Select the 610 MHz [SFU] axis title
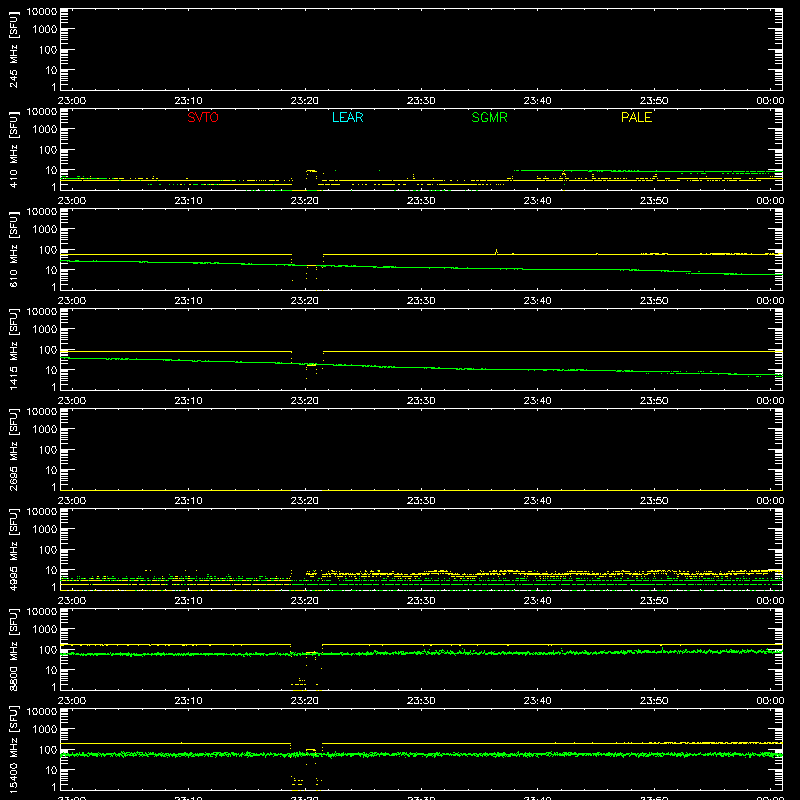The width and height of the screenshot is (800, 800). click(14, 249)
